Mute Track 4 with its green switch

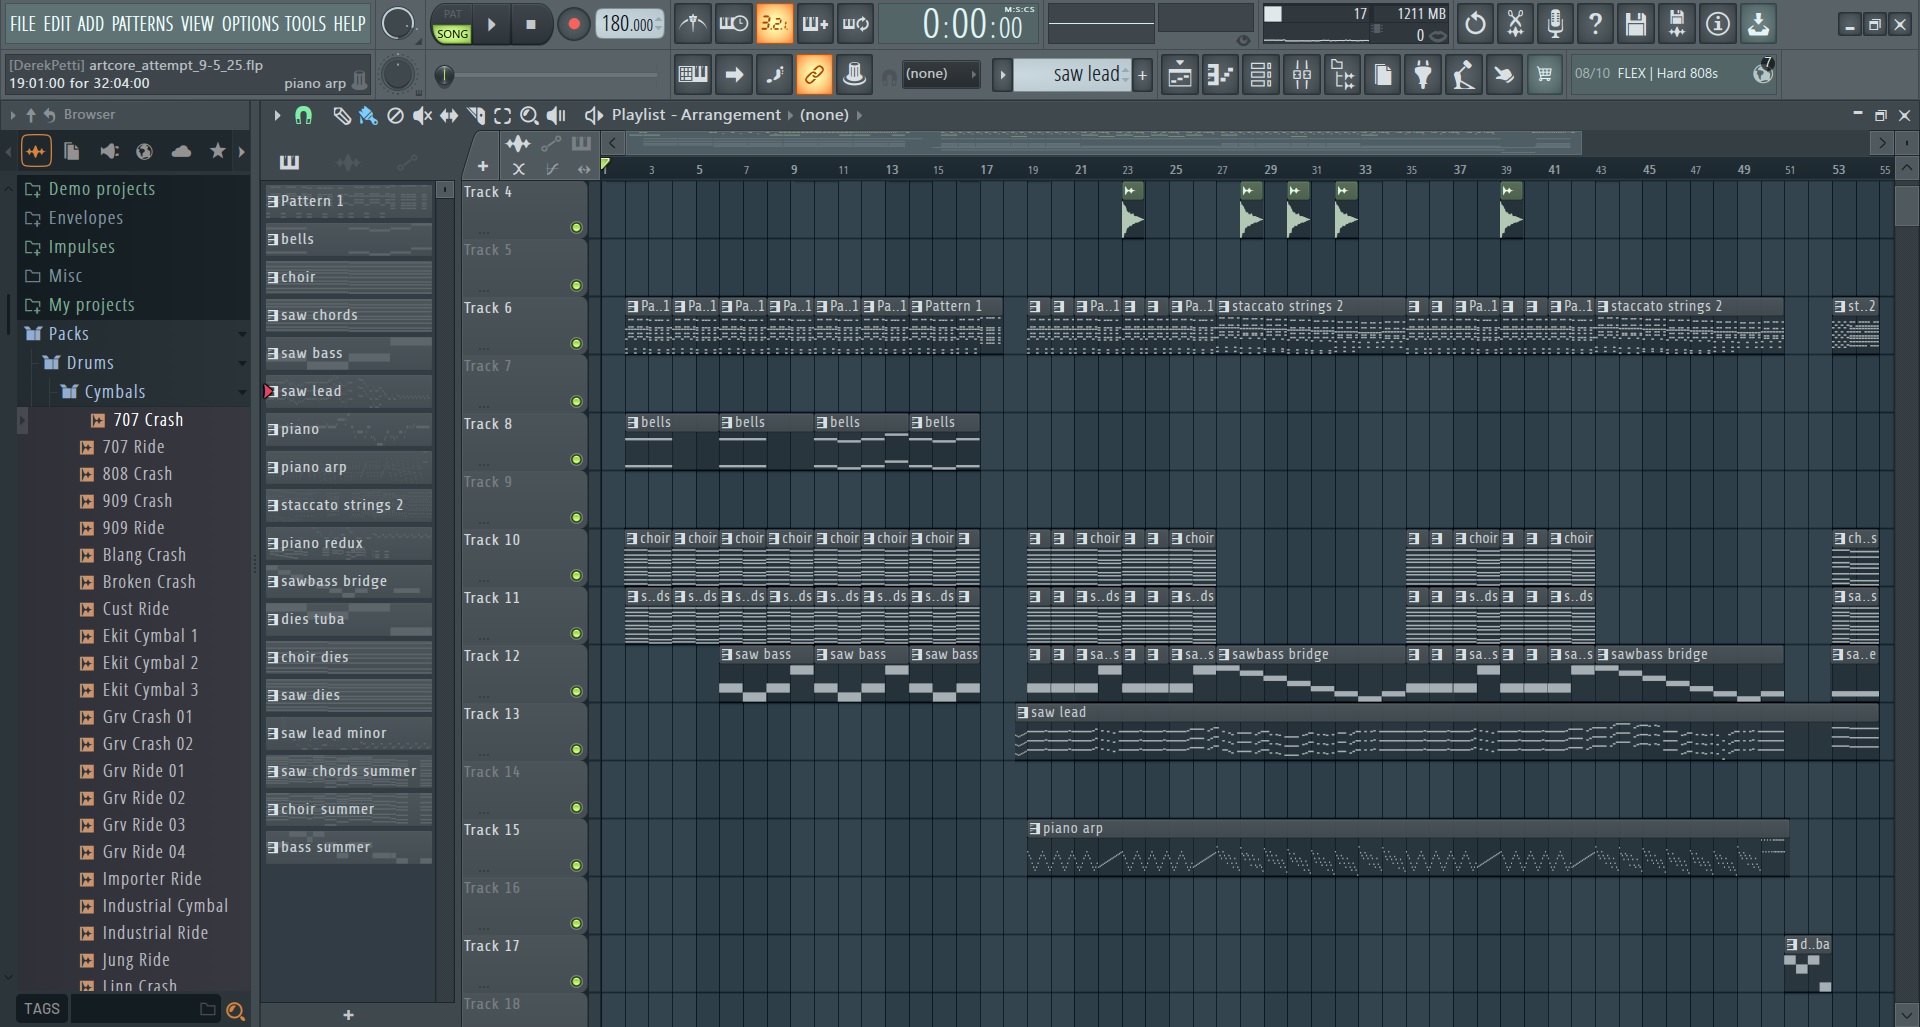coord(576,228)
